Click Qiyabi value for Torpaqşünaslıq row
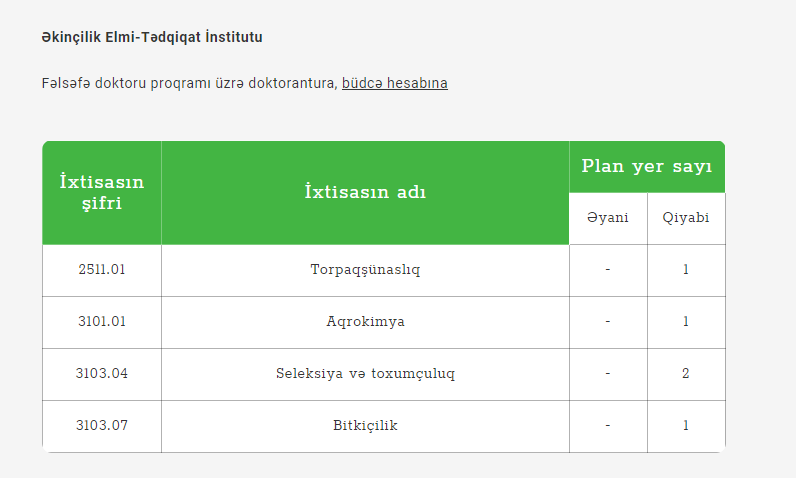Viewport: 796px width, 478px height. [686, 270]
